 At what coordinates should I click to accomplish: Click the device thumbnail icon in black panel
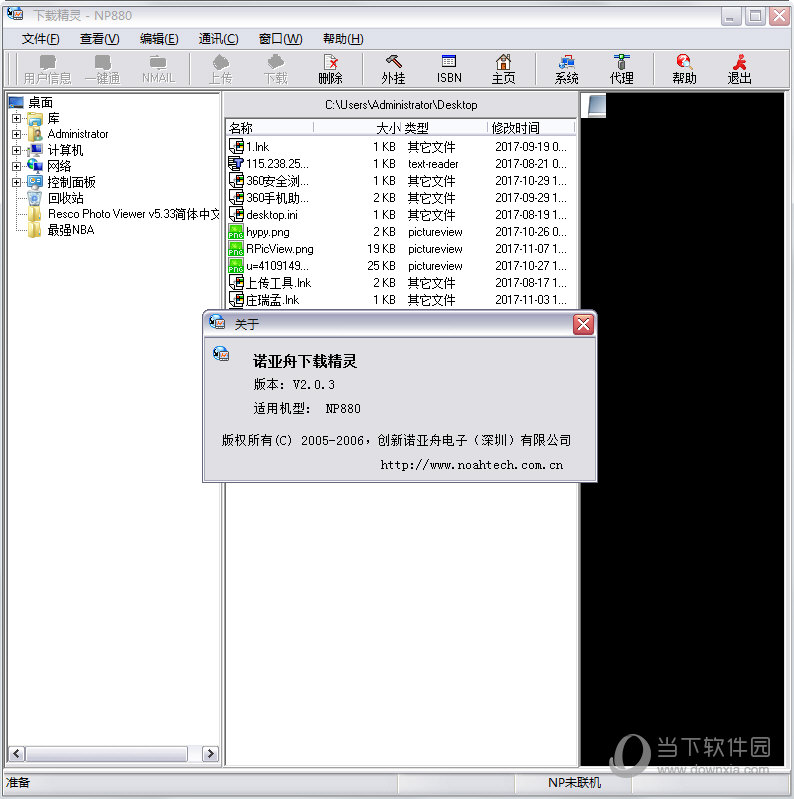(596, 105)
